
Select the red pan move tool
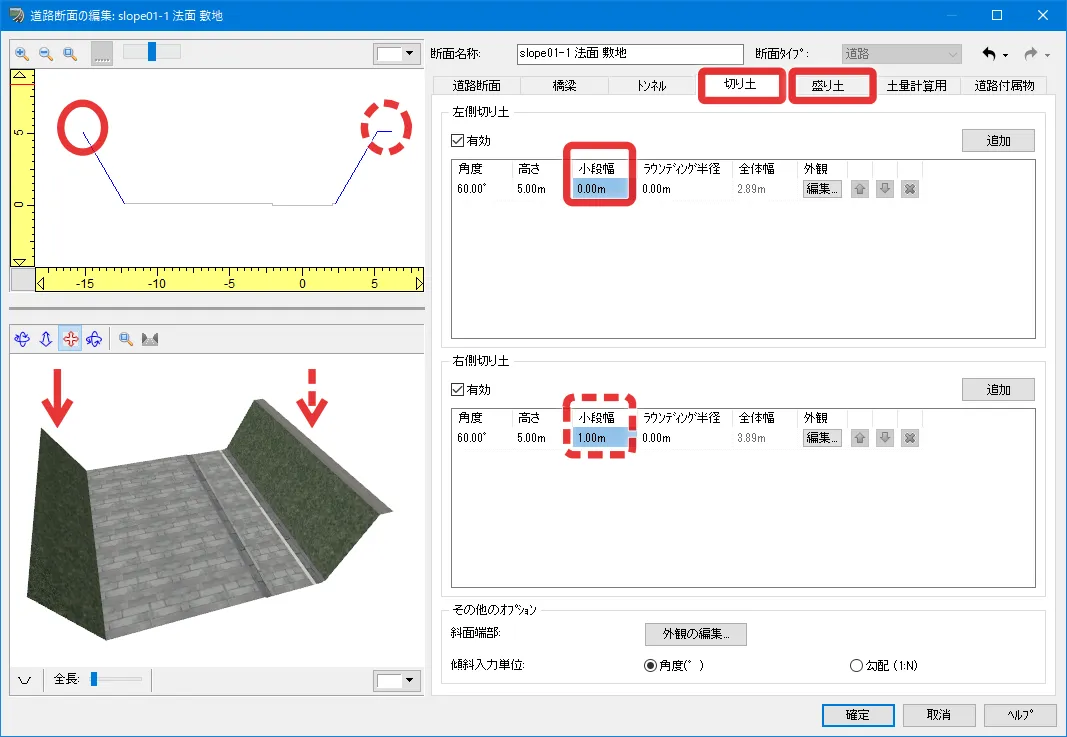[x=70, y=340]
